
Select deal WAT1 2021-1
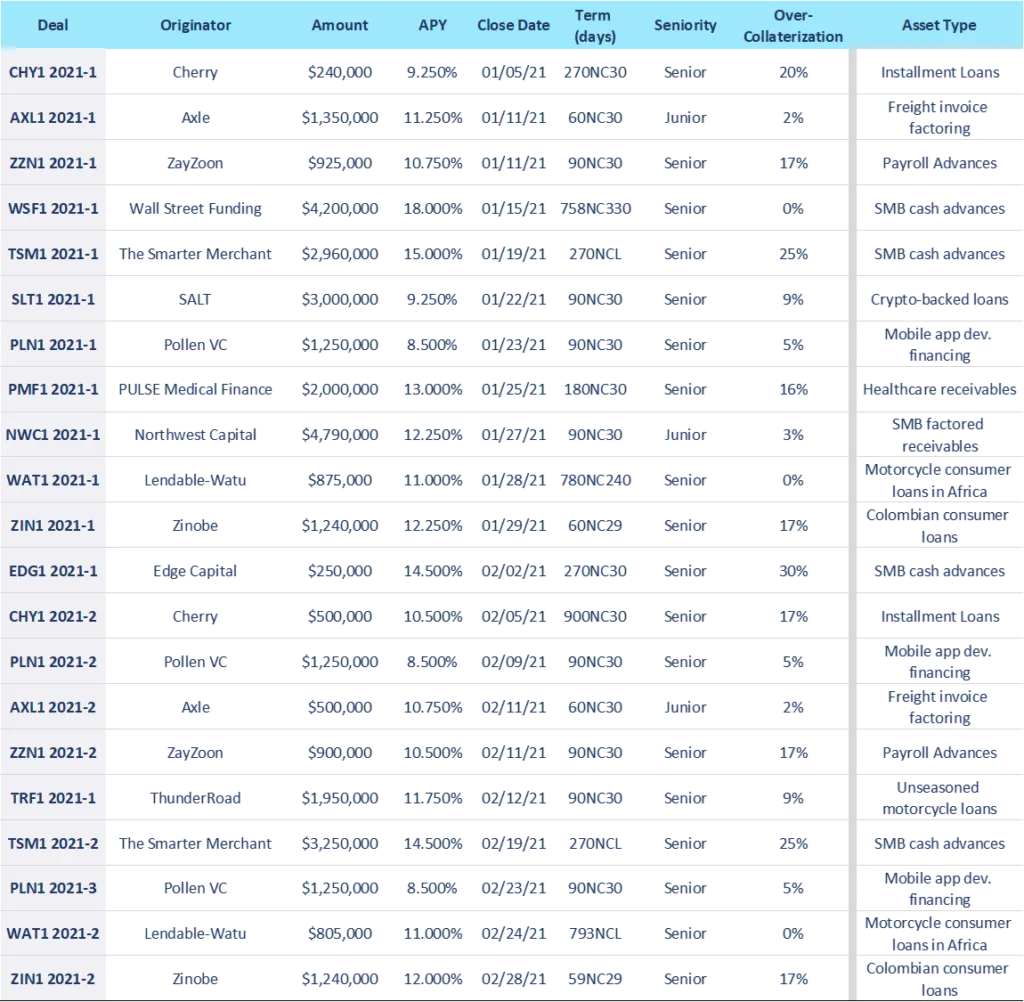tap(53, 480)
